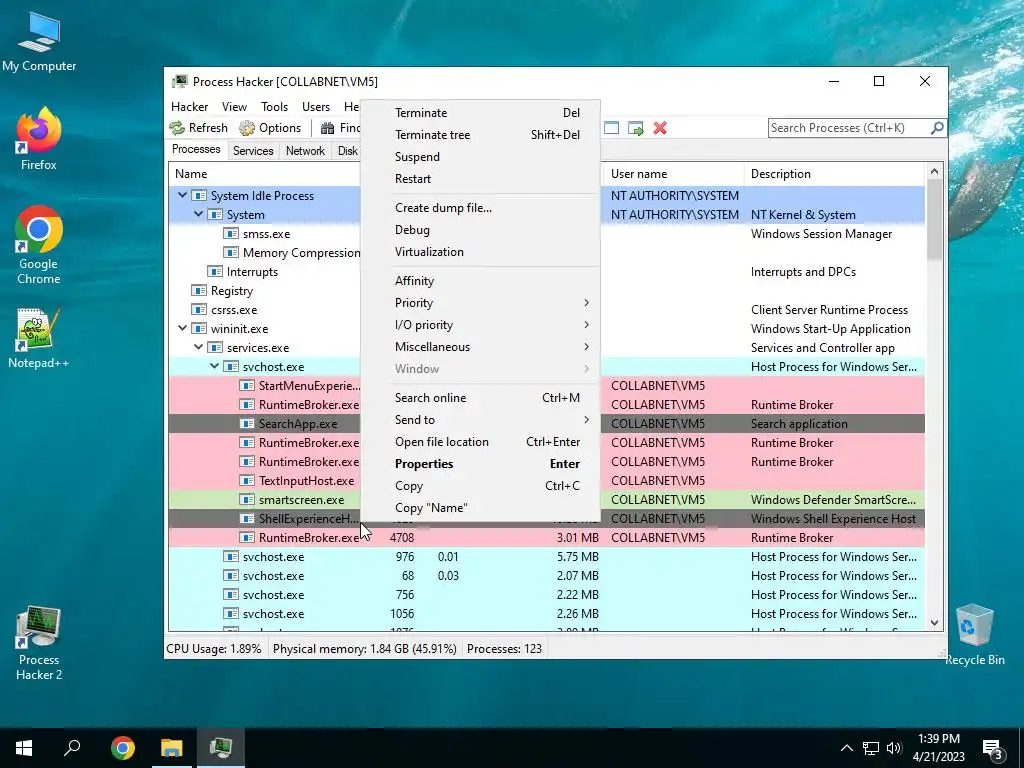Open Process Hacker 2 desktop shortcut

[39, 643]
